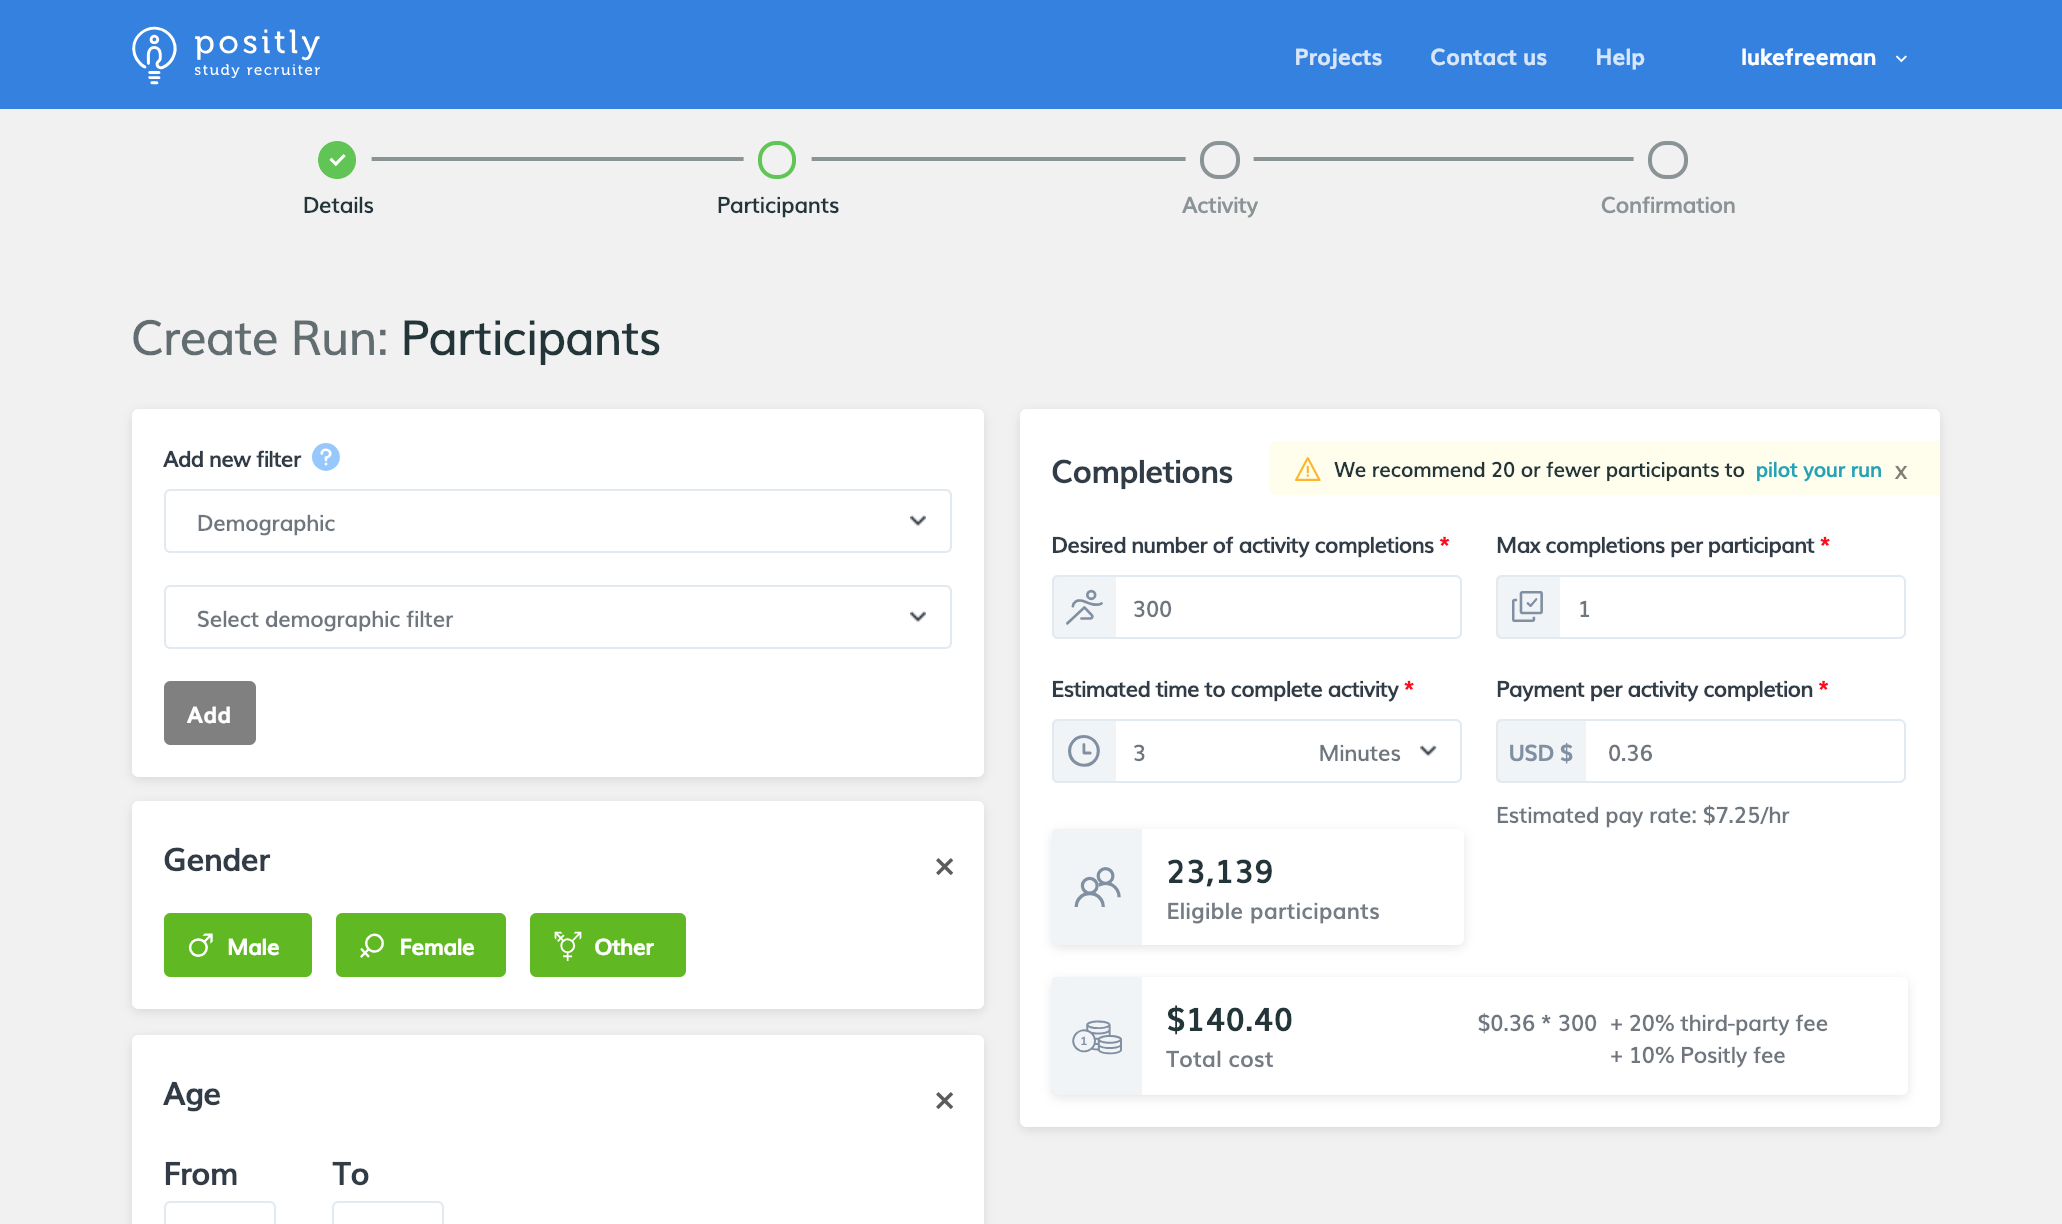Click the checklist icon beside max completions
The width and height of the screenshot is (2062, 1224).
coord(1528,607)
